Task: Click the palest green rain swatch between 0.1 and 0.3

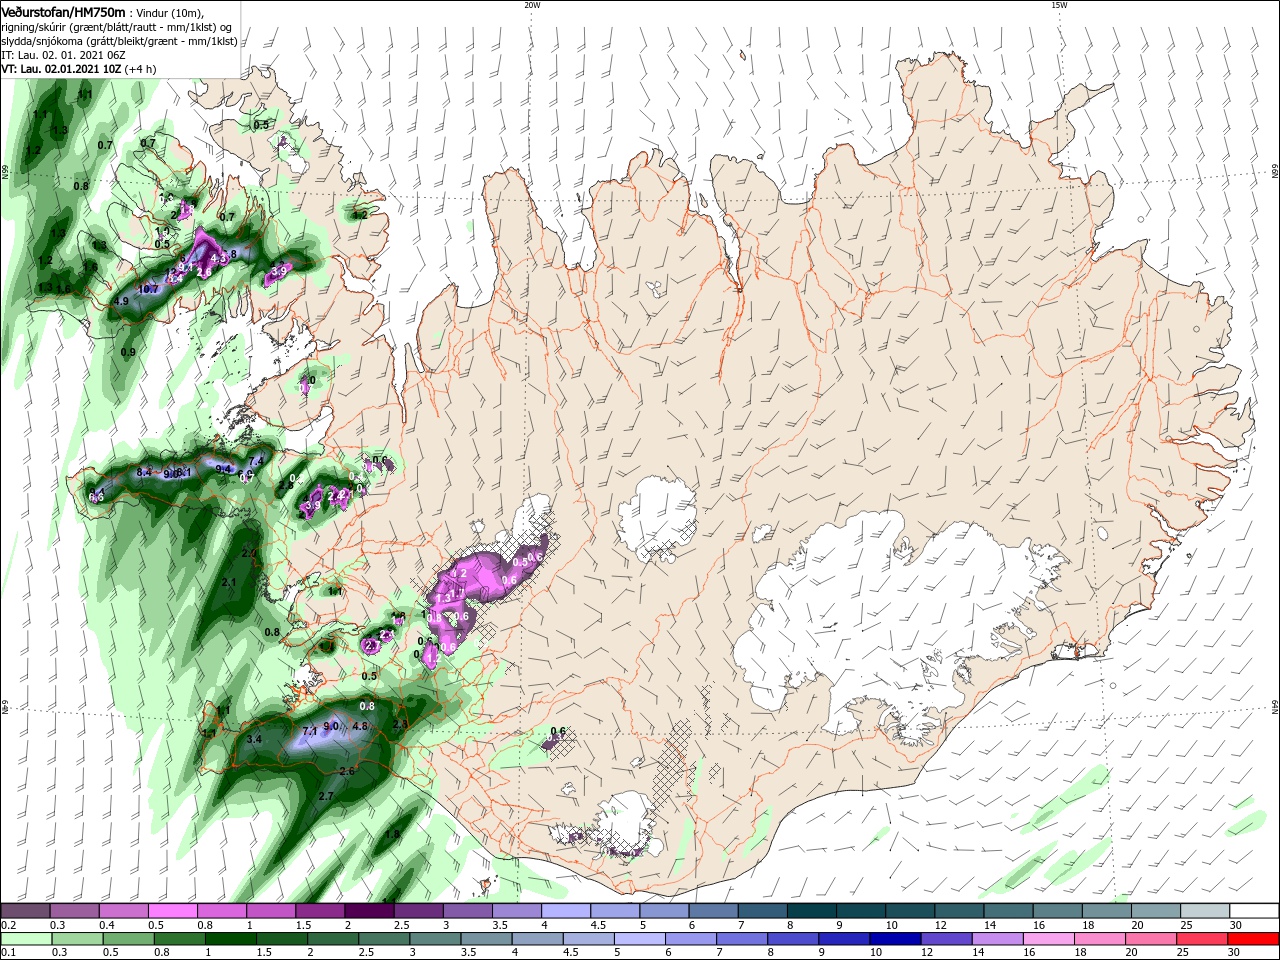Action: pyautogui.click(x=25, y=939)
